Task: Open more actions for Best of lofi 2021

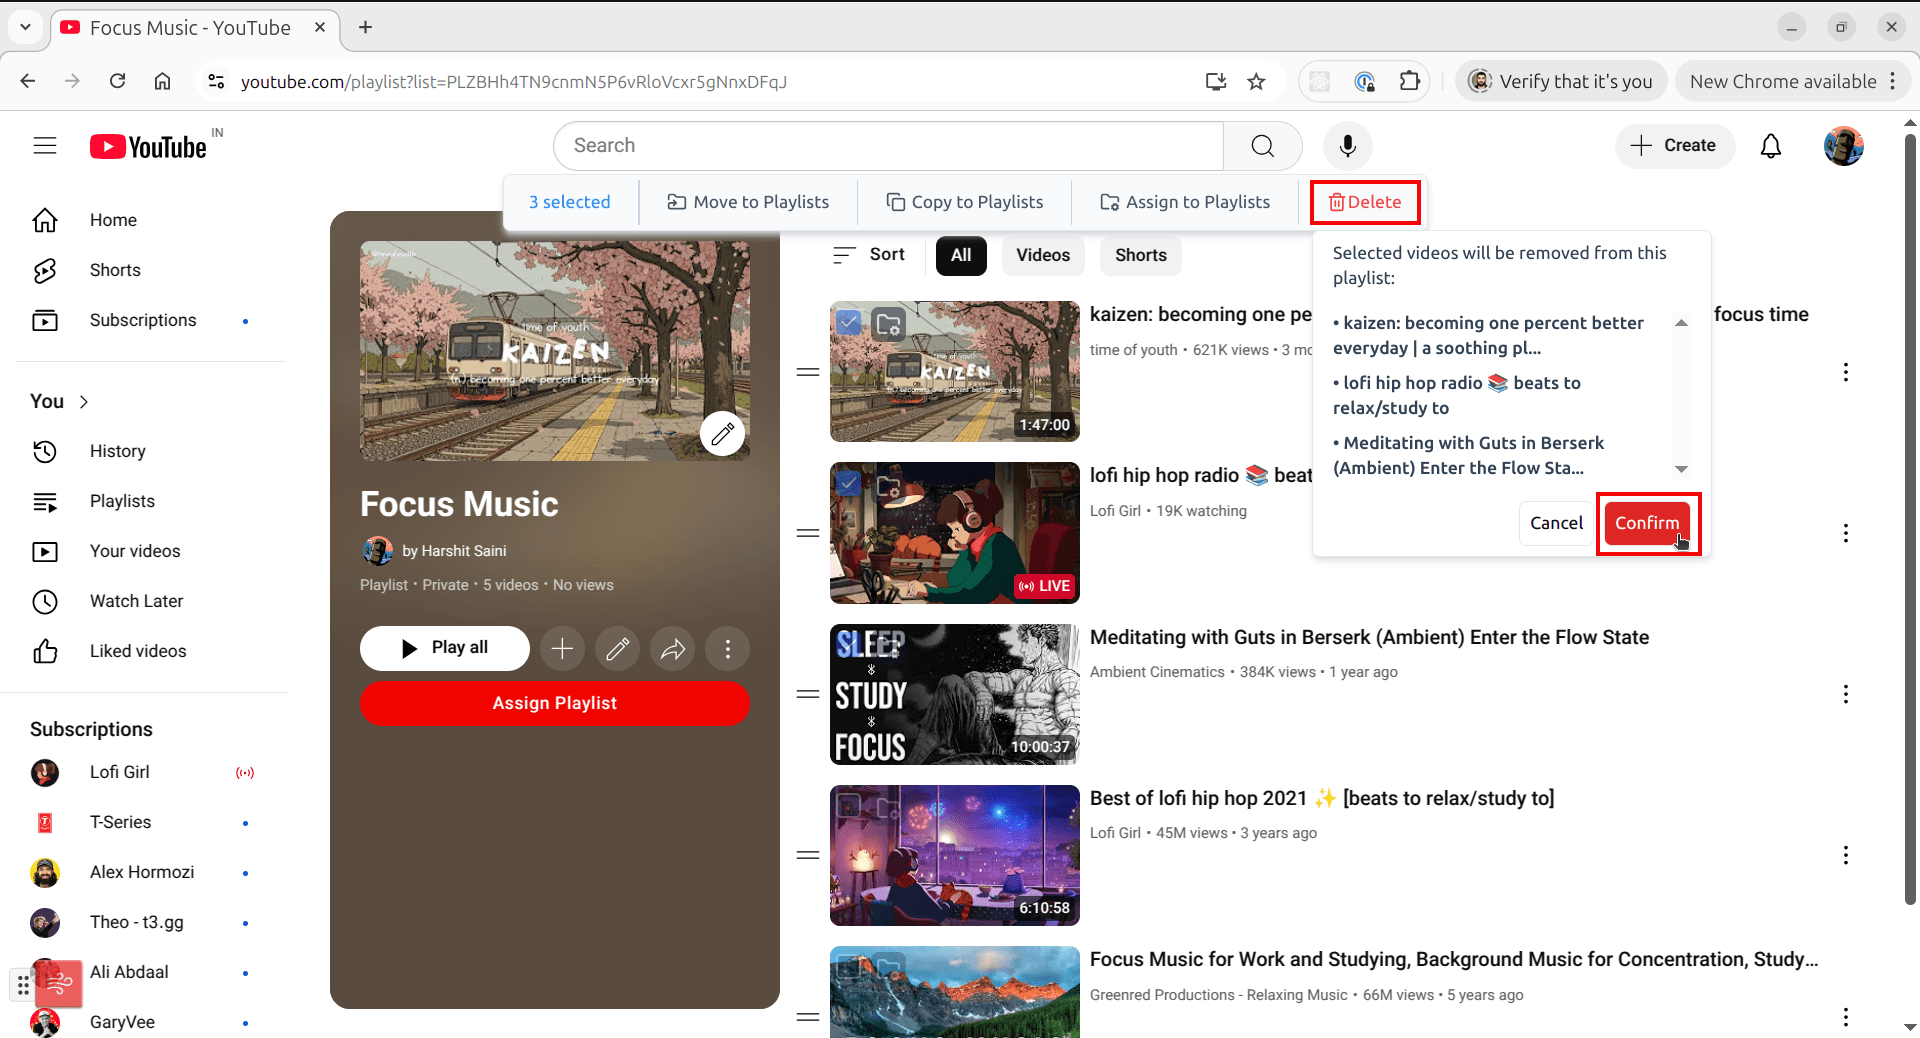Action: pyautogui.click(x=1845, y=855)
